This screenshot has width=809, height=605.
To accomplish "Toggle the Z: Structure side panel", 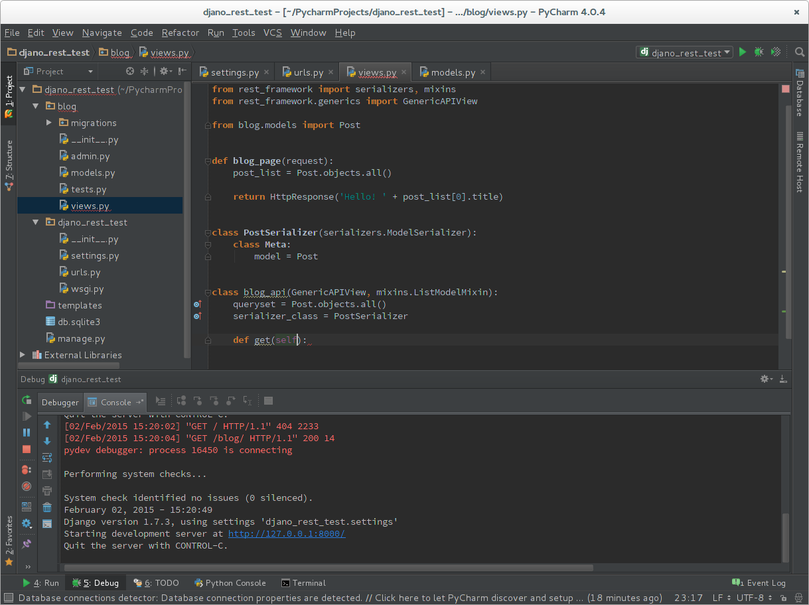I will pyautogui.click(x=9, y=165).
